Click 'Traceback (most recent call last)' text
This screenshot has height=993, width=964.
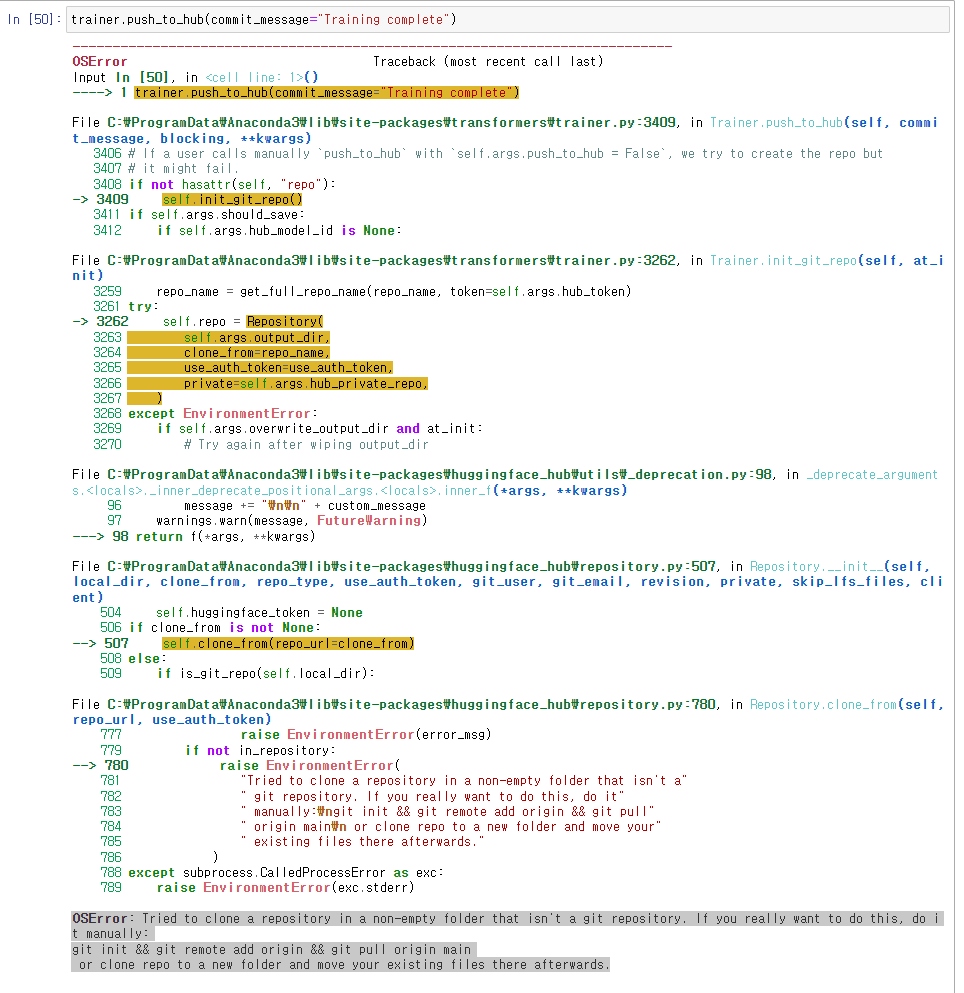point(488,61)
